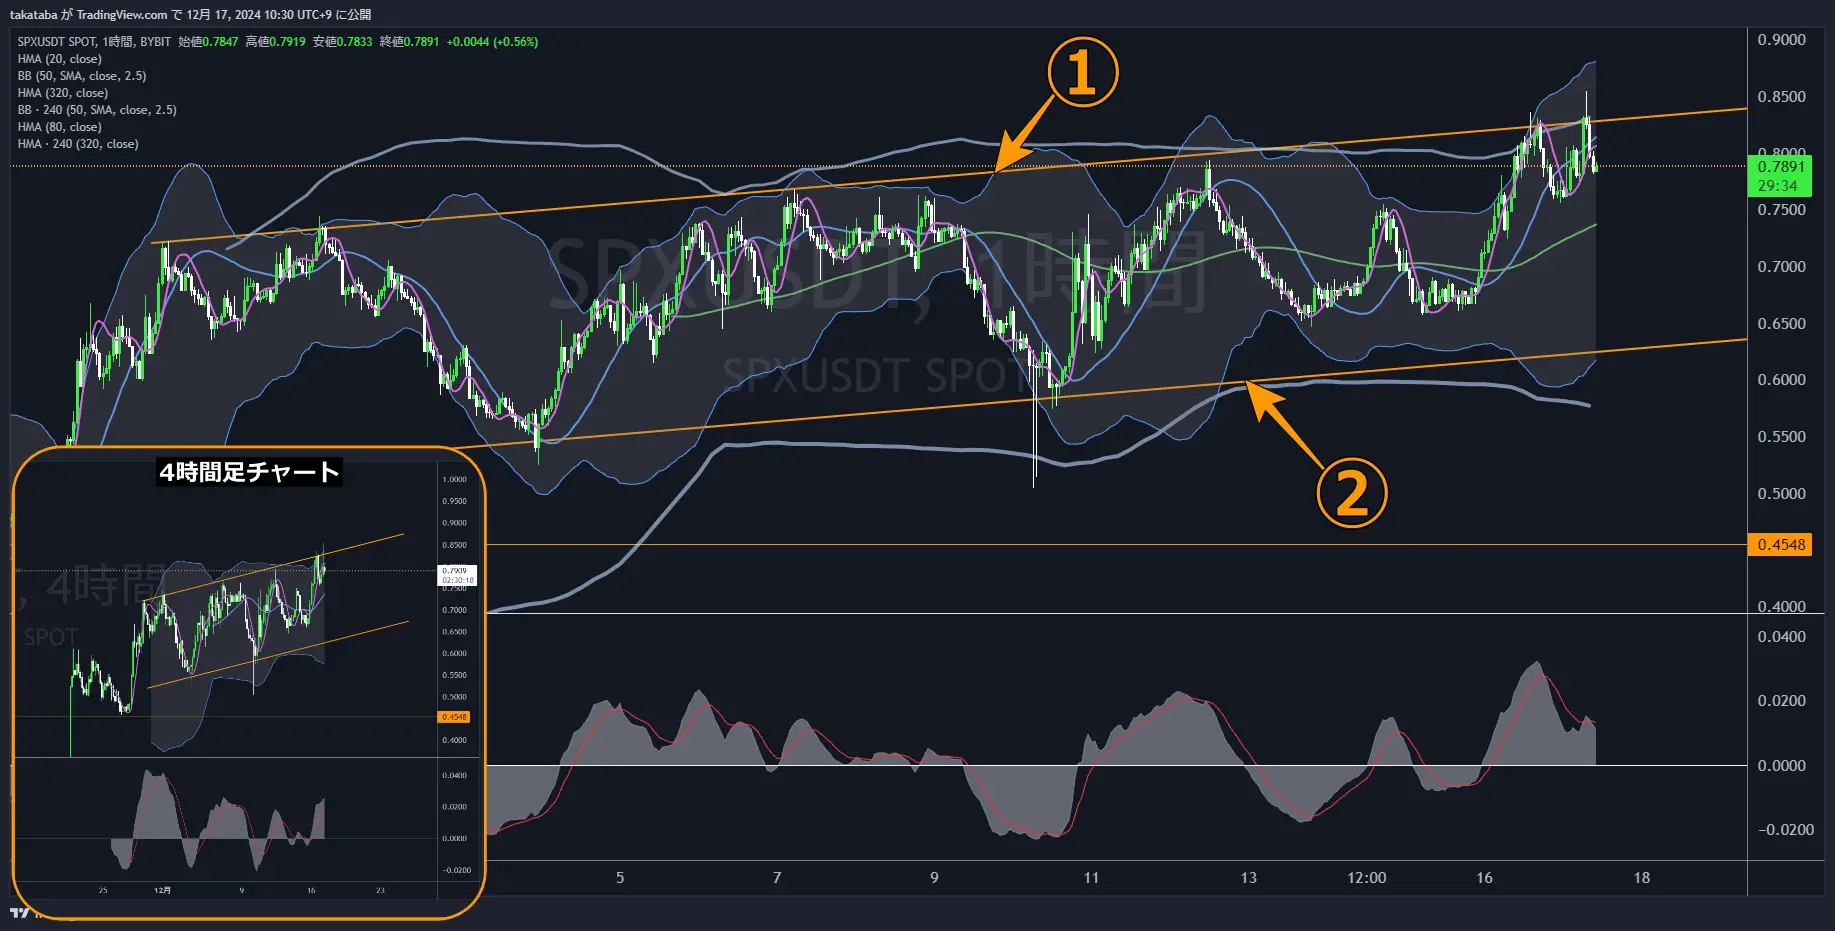This screenshot has width=1835, height=931.
Task: Click the +0.0044 (+0.56%) change value
Action: pyautogui.click(x=492, y=42)
